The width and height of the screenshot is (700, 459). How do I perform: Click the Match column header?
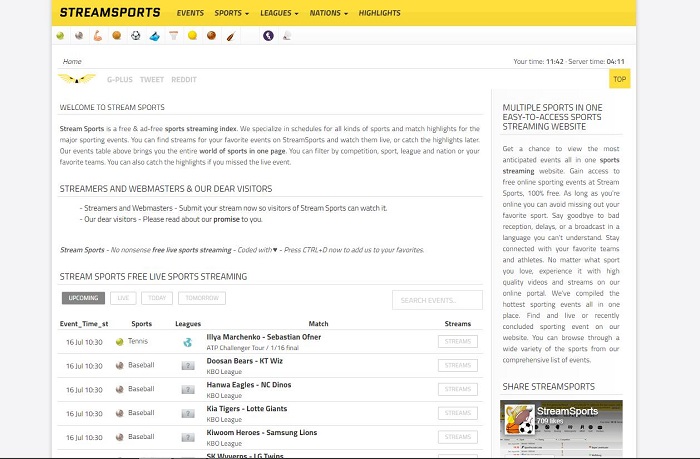(318, 324)
